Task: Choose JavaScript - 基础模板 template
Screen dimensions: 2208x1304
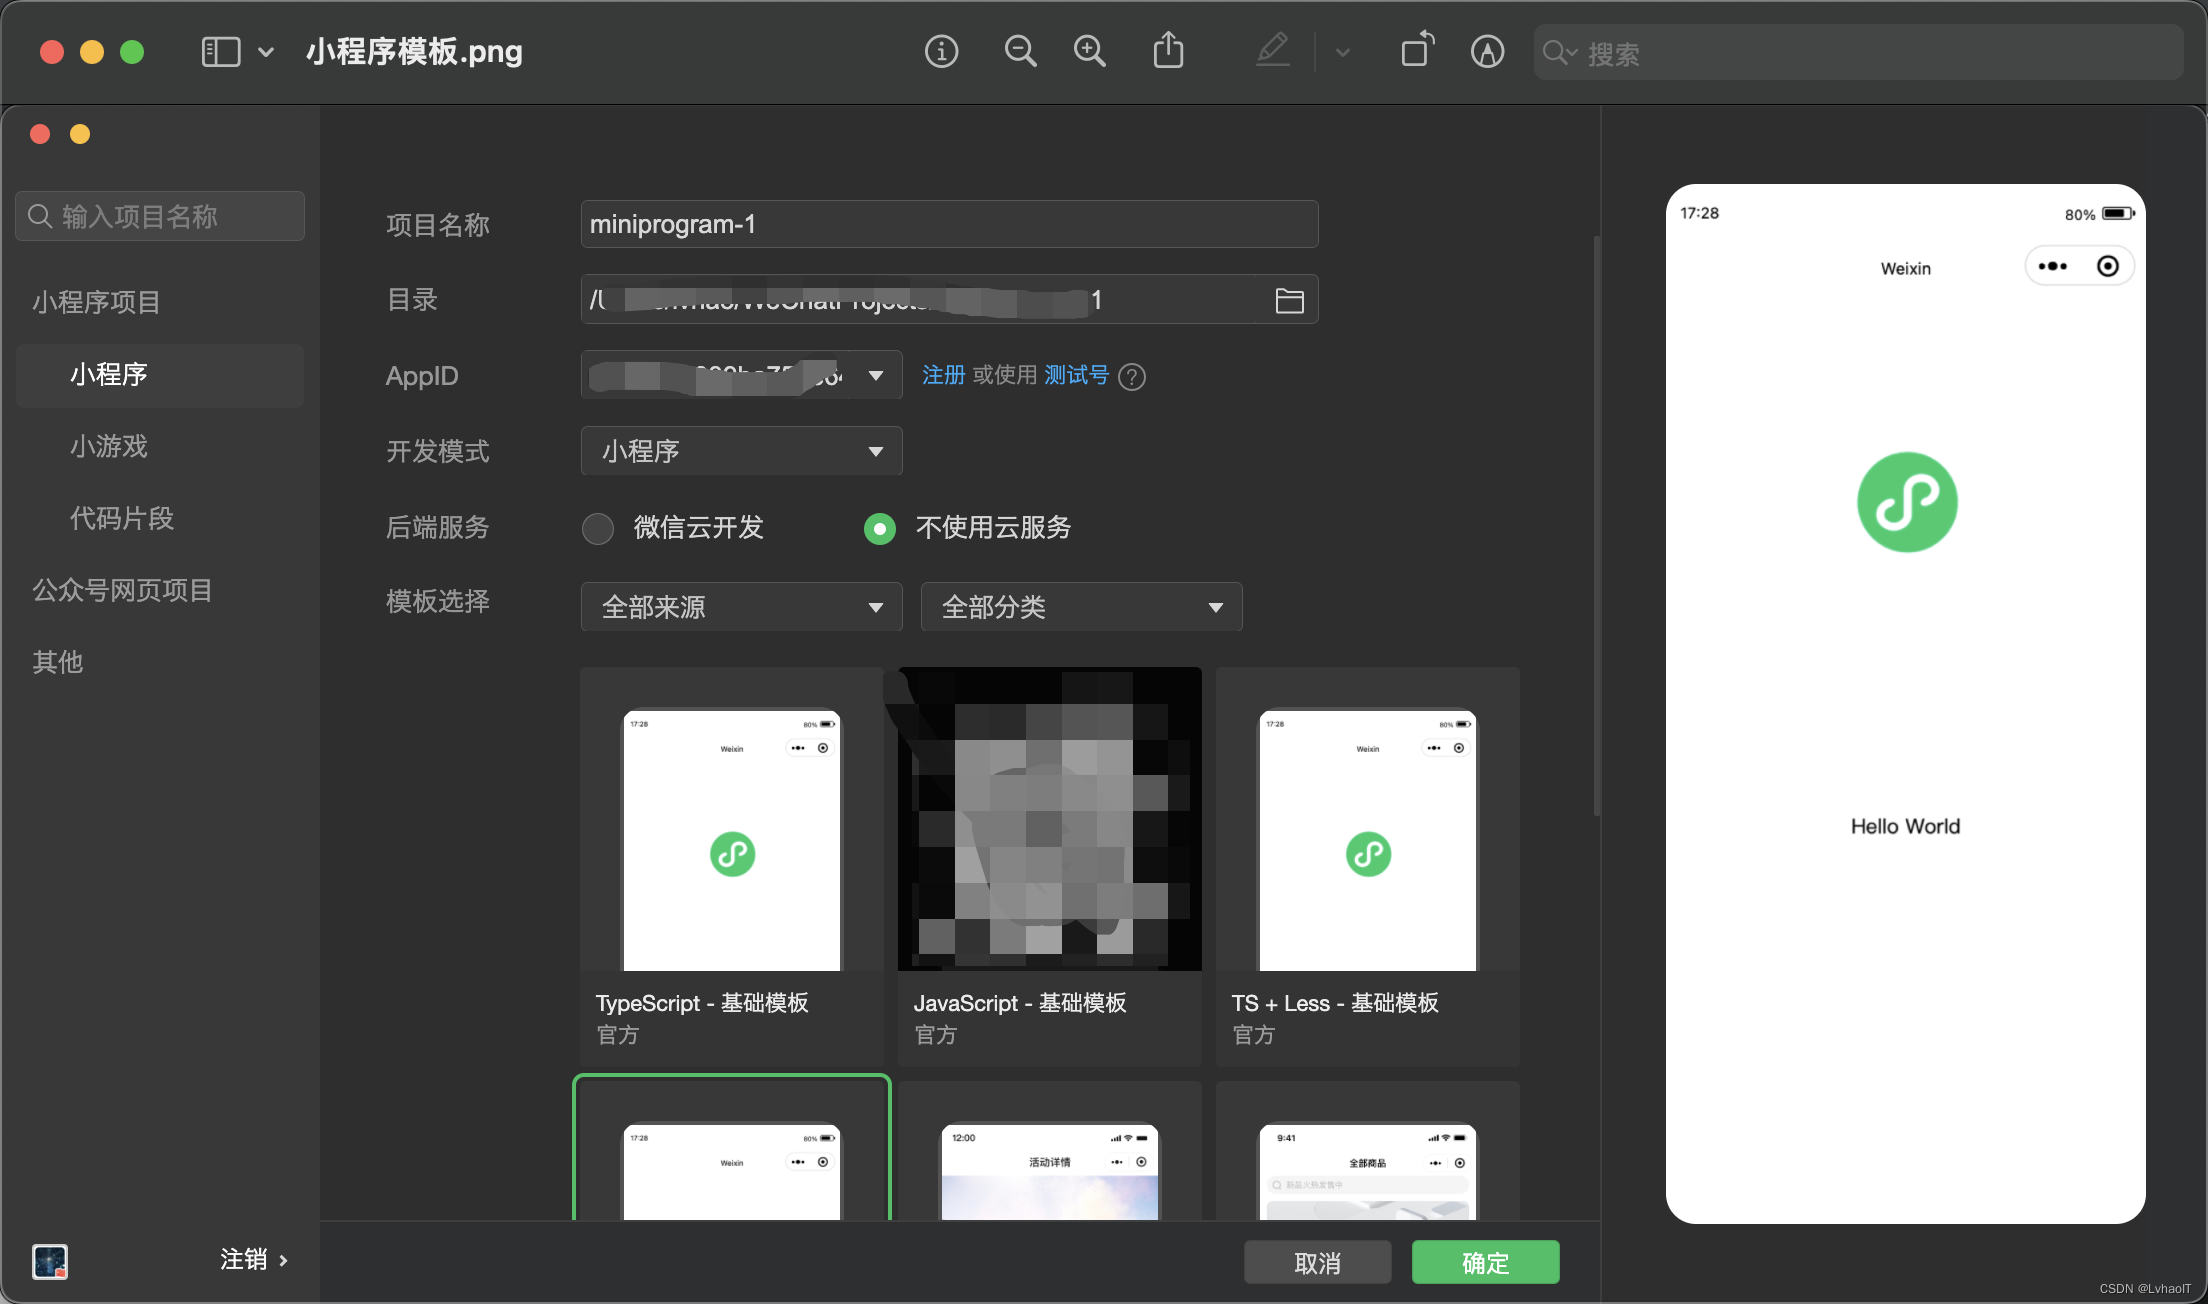Action: pyautogui.click(x=1049, y=866)
